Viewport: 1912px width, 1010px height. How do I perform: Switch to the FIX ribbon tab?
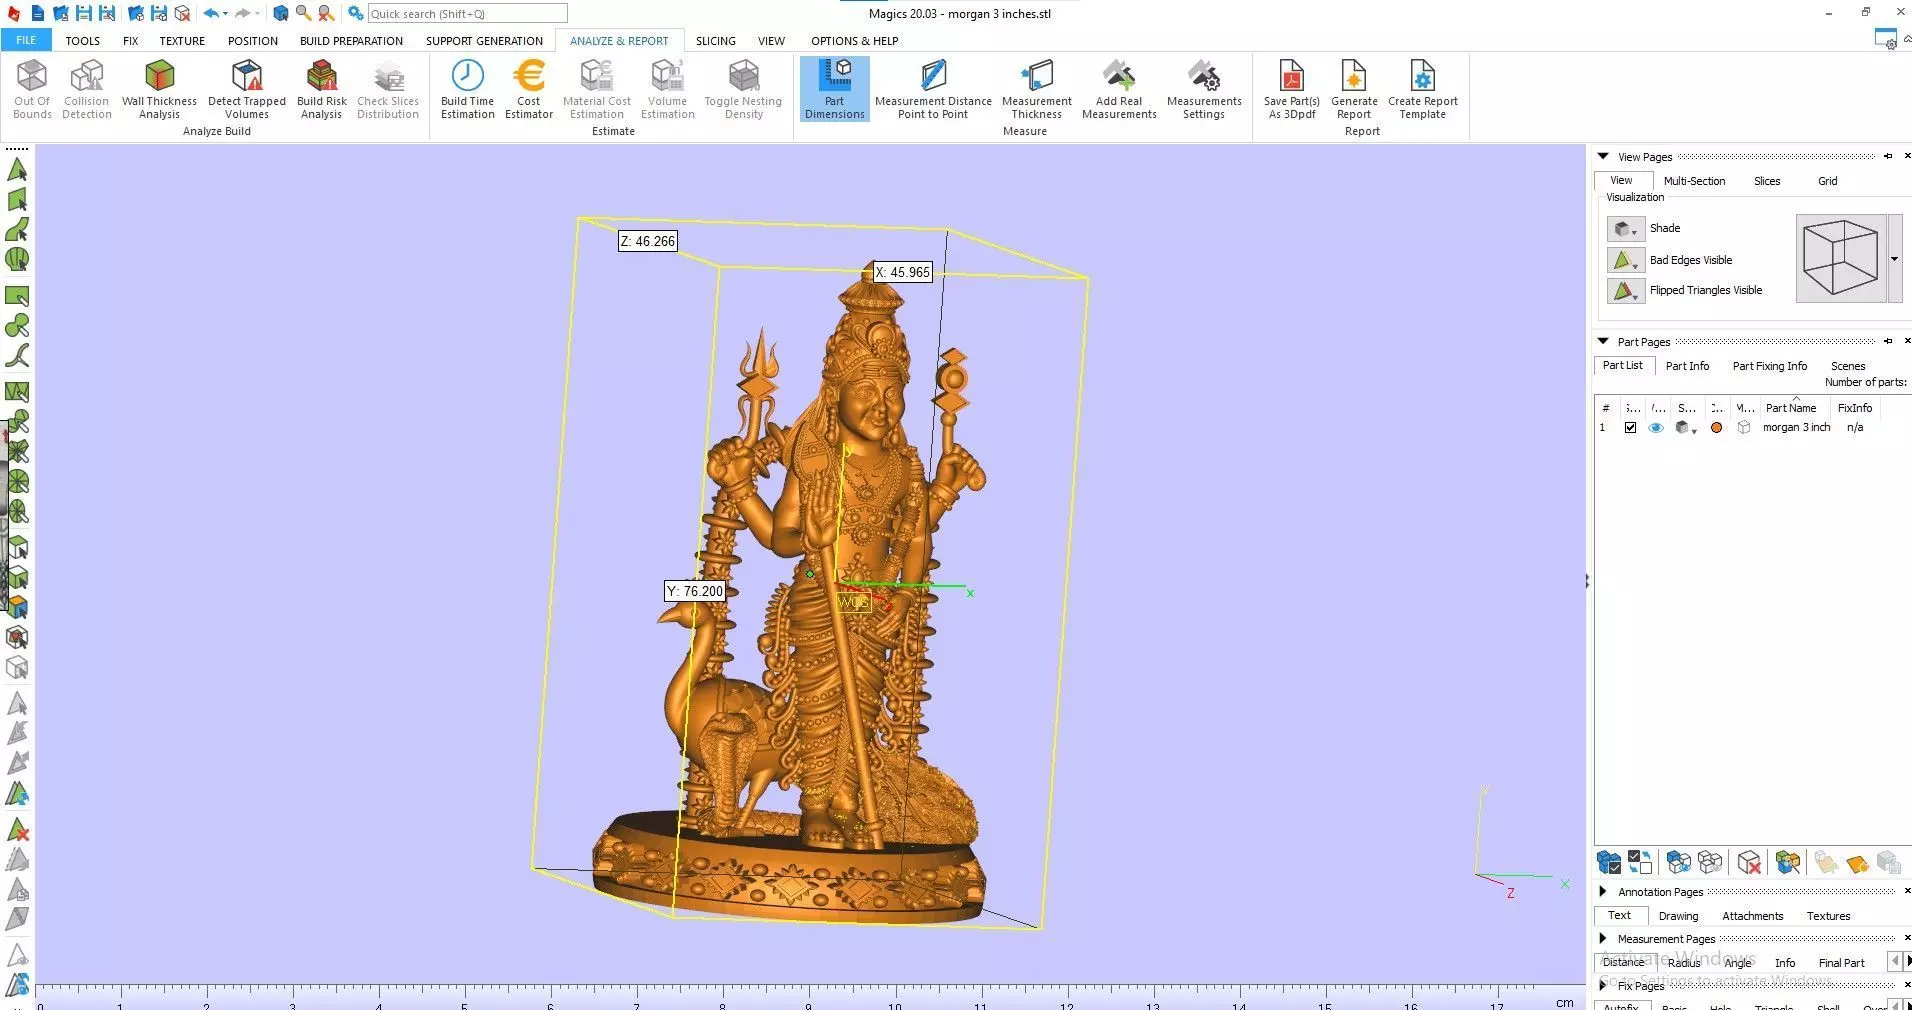(x=130, y=41)
